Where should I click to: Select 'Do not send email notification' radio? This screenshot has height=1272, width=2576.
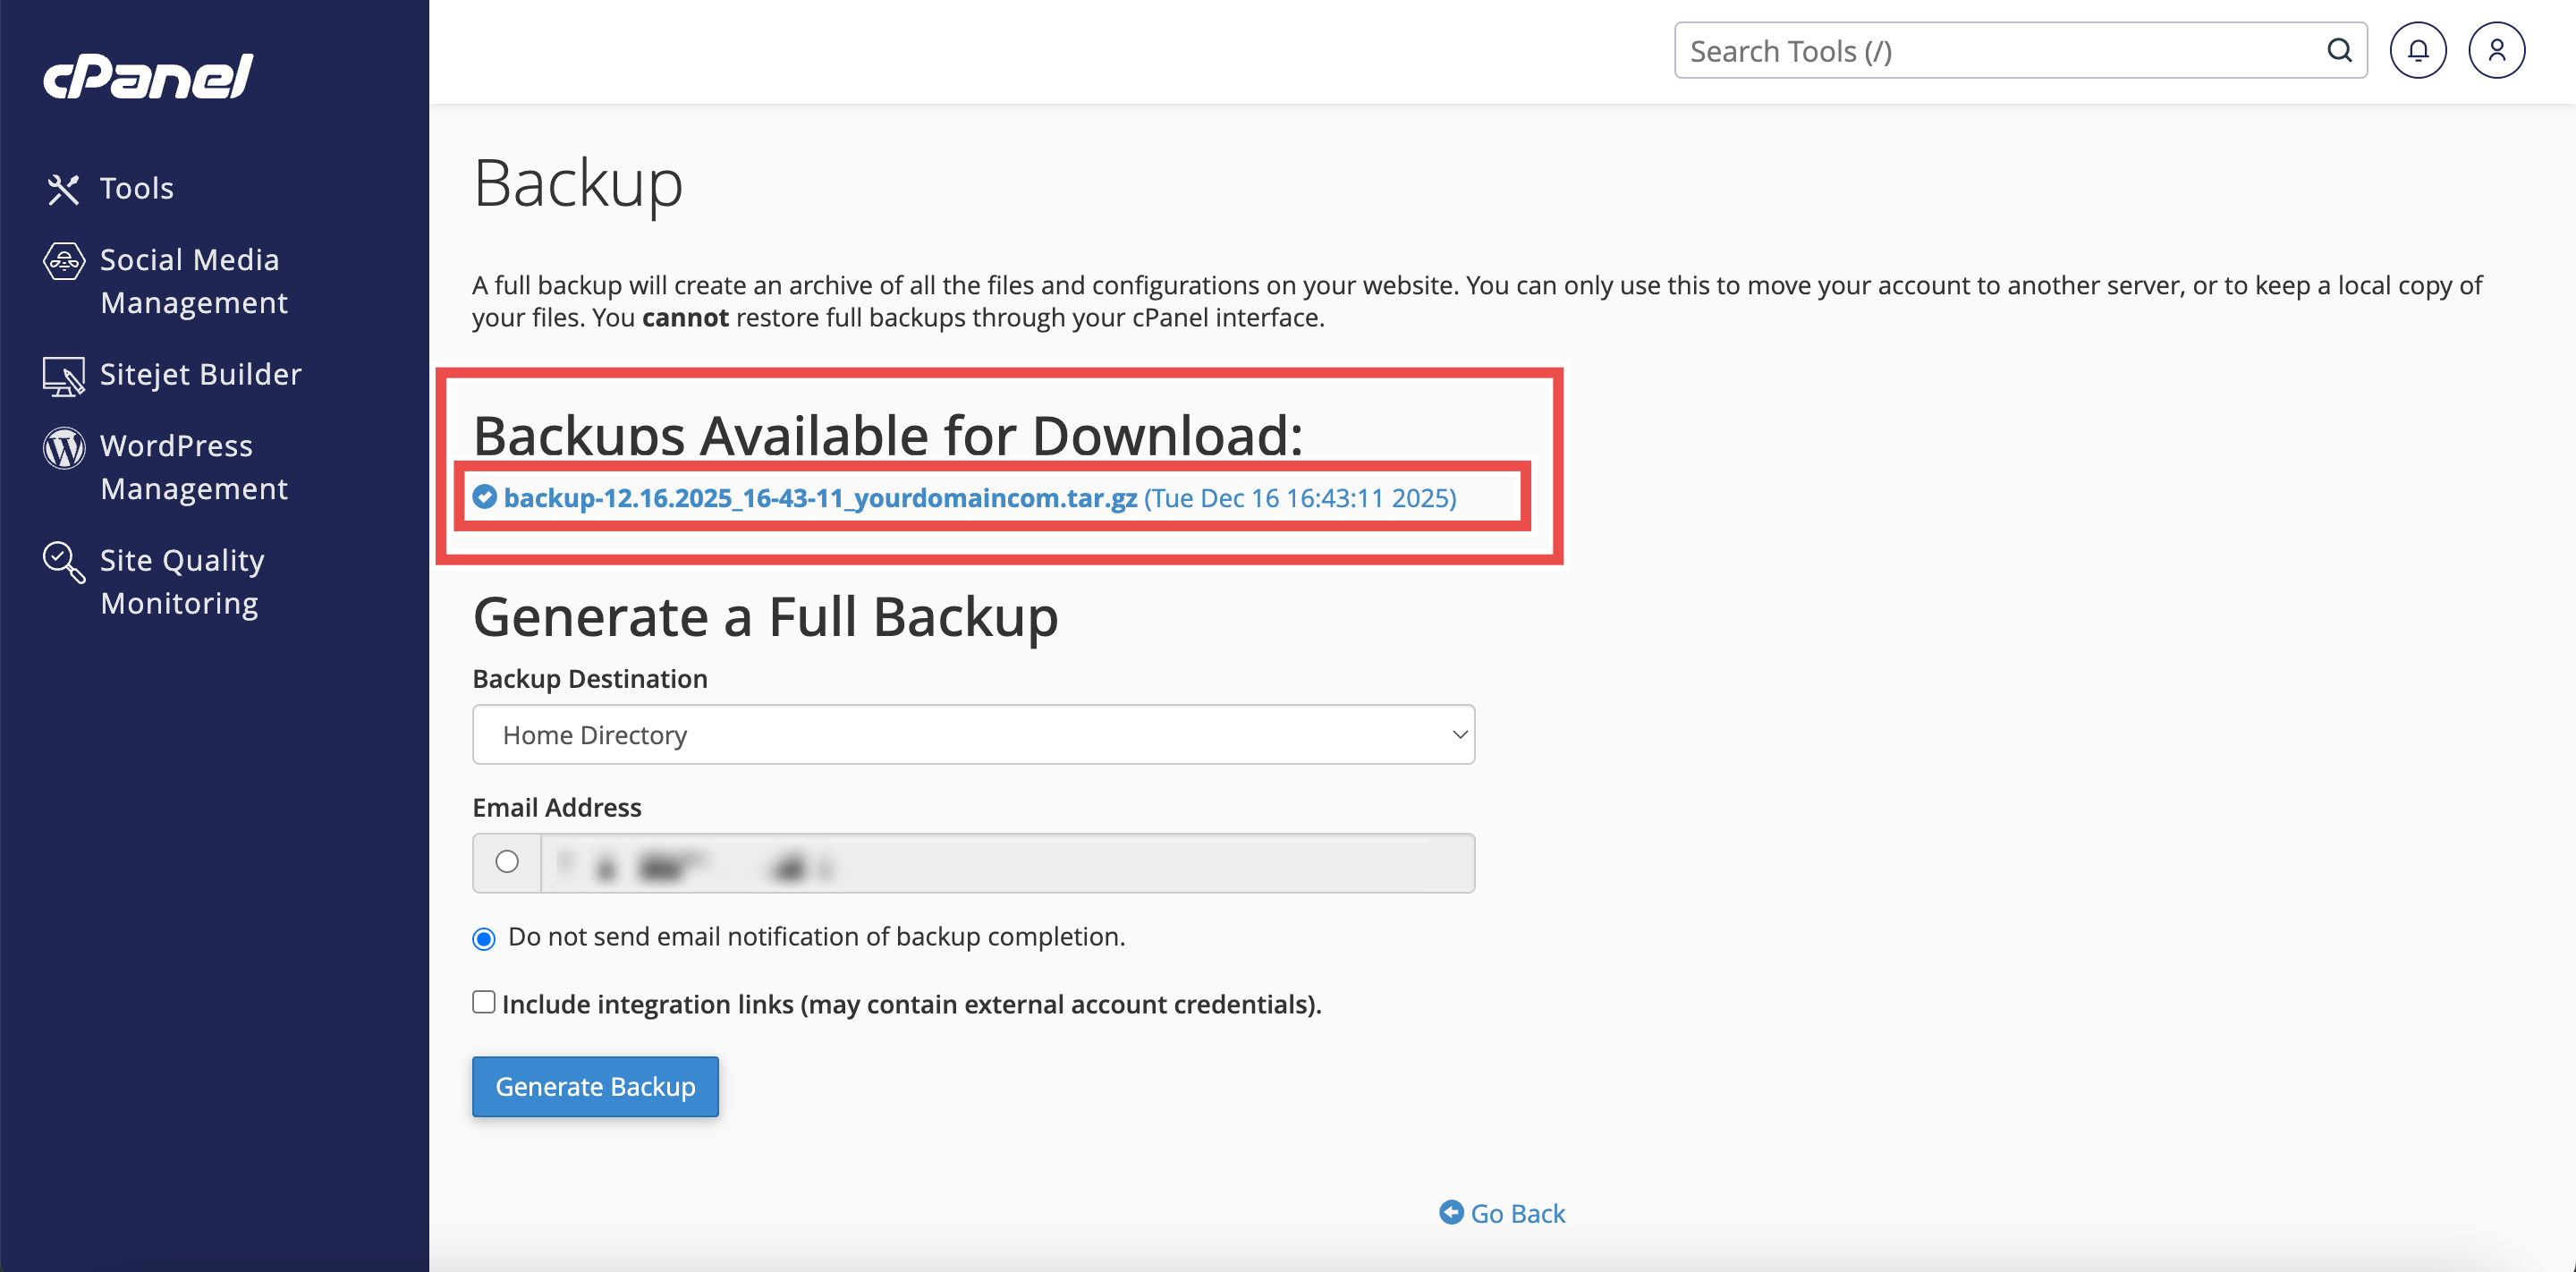coord(484,938)
